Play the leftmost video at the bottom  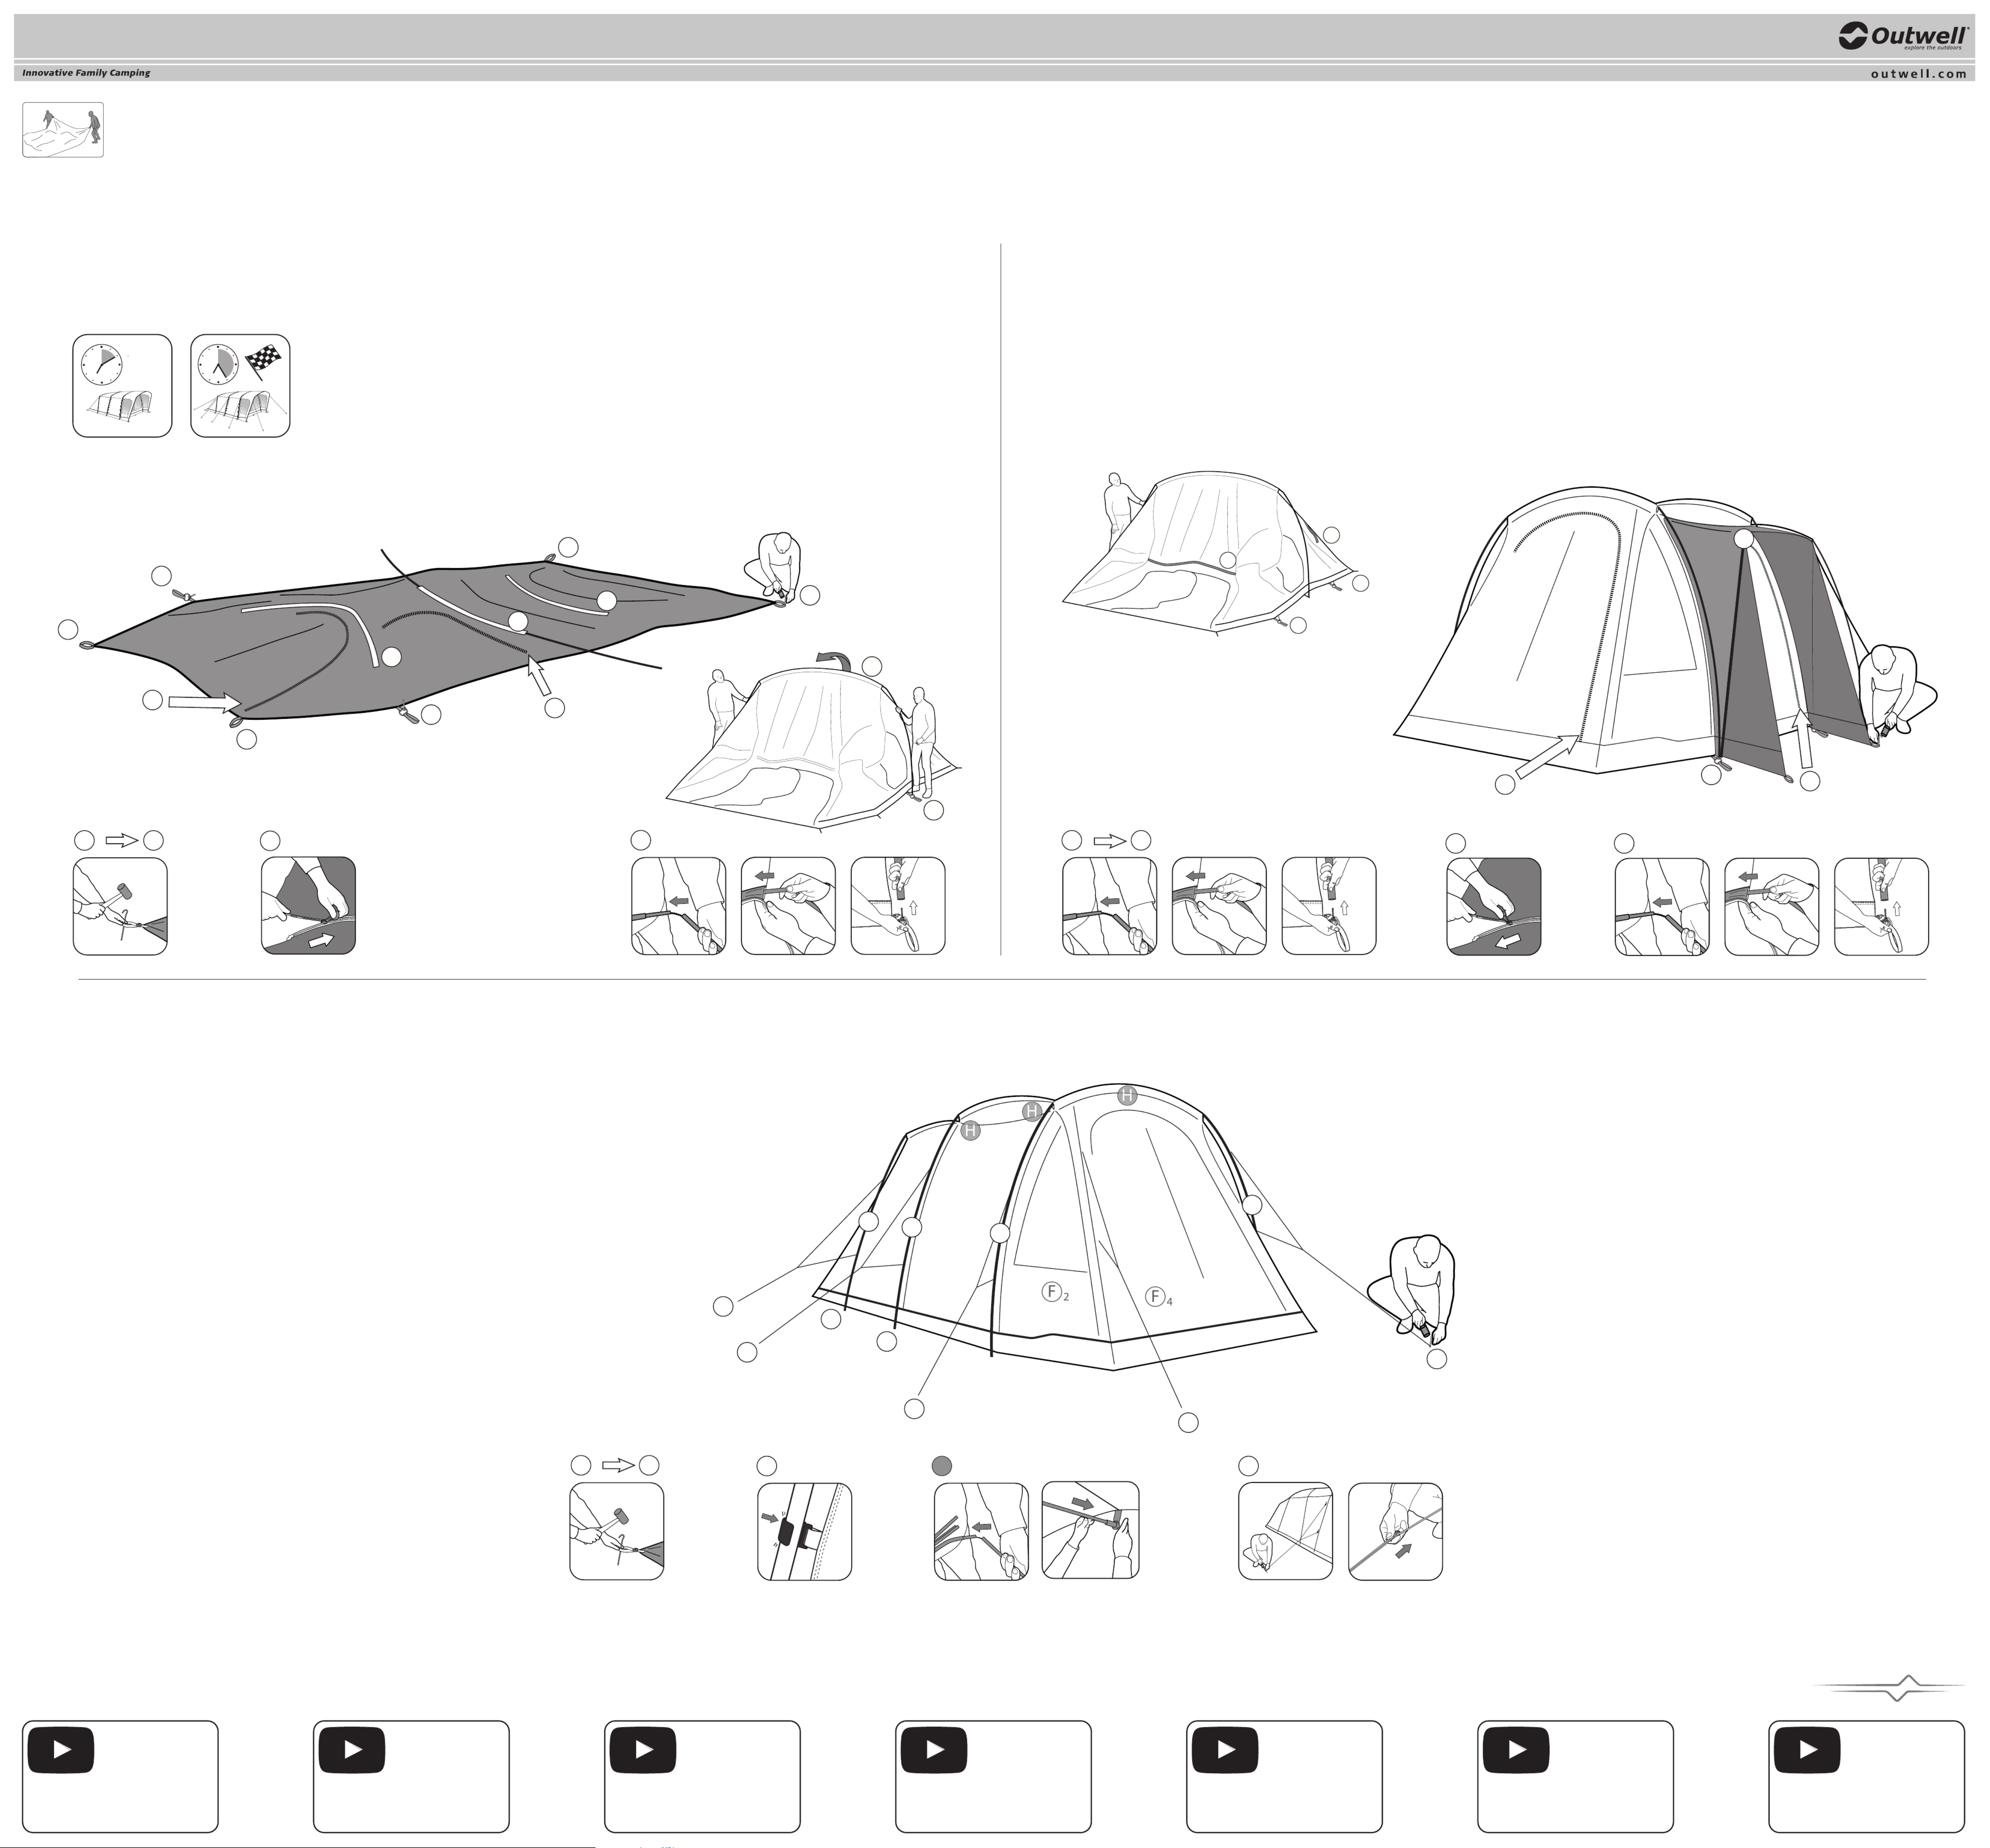tap(61, 1750)
